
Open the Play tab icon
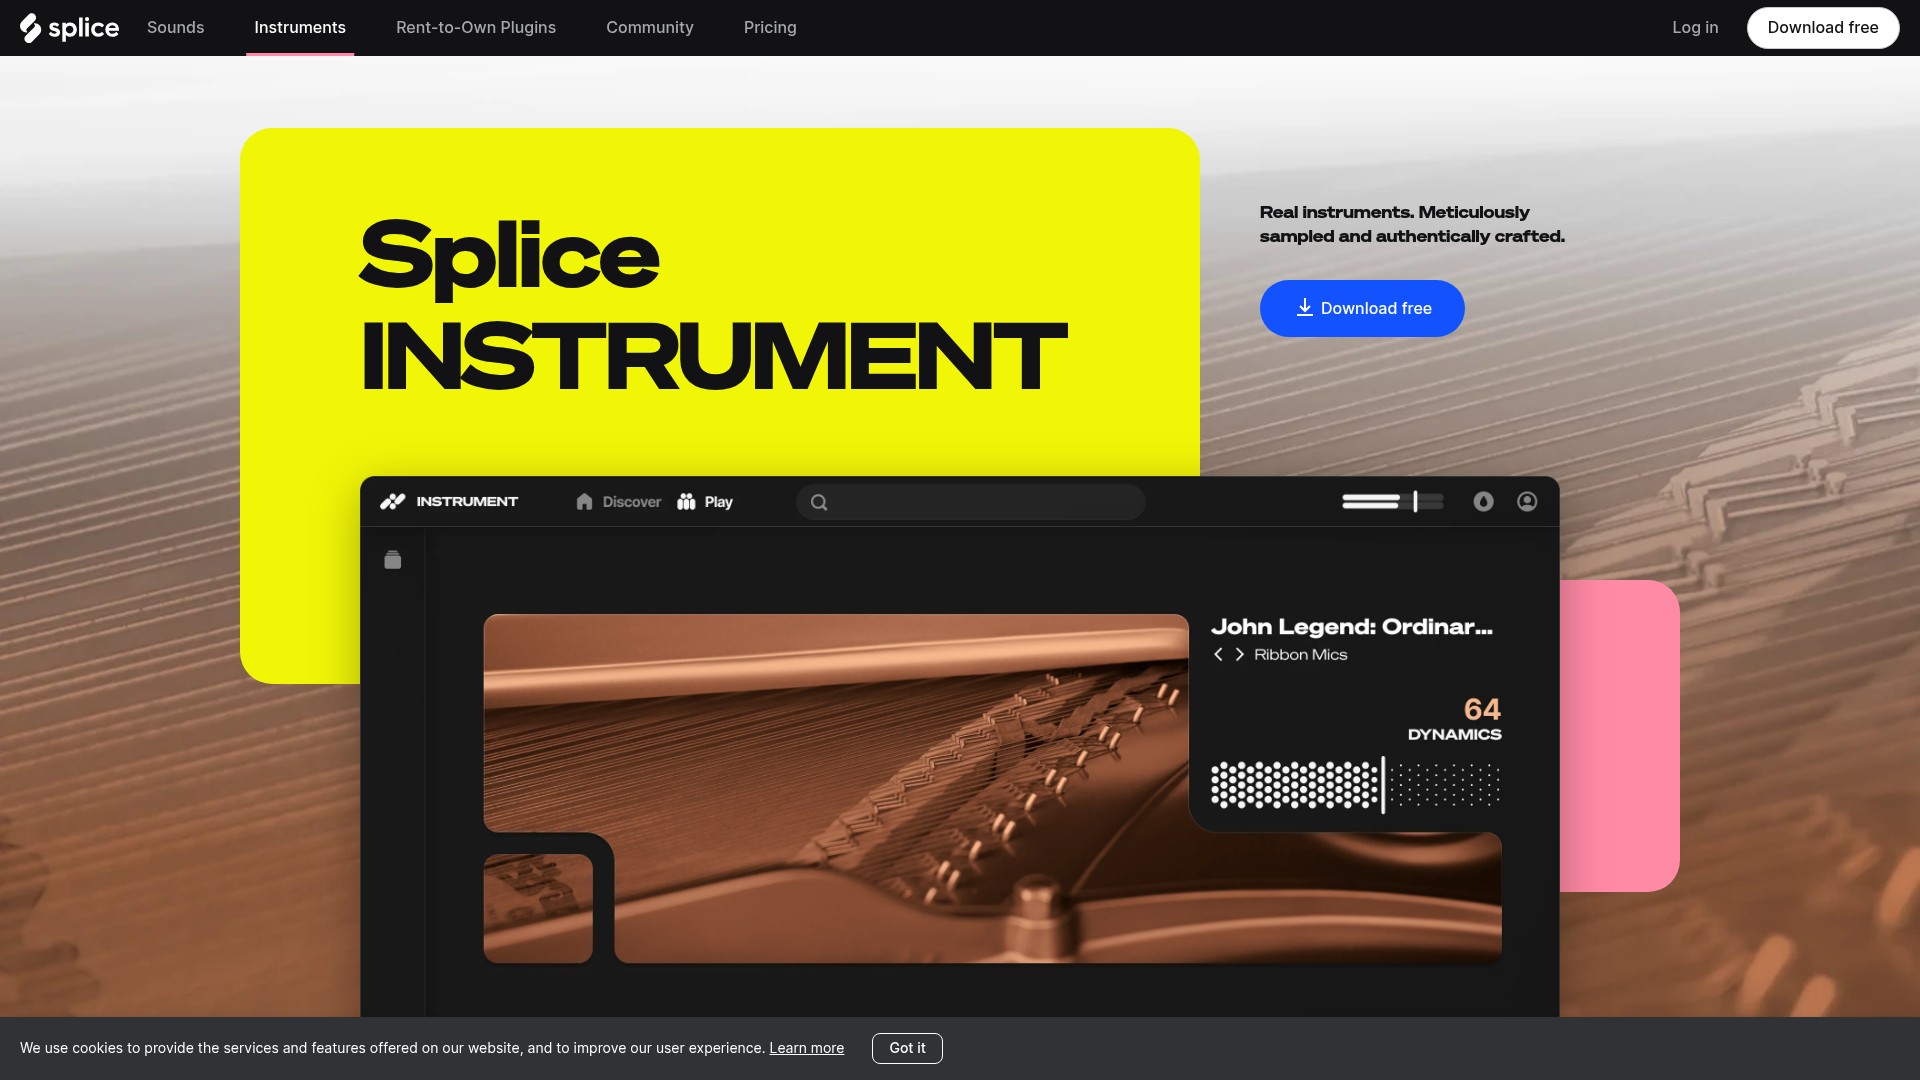pyautogui.click(x=686, y=501)
